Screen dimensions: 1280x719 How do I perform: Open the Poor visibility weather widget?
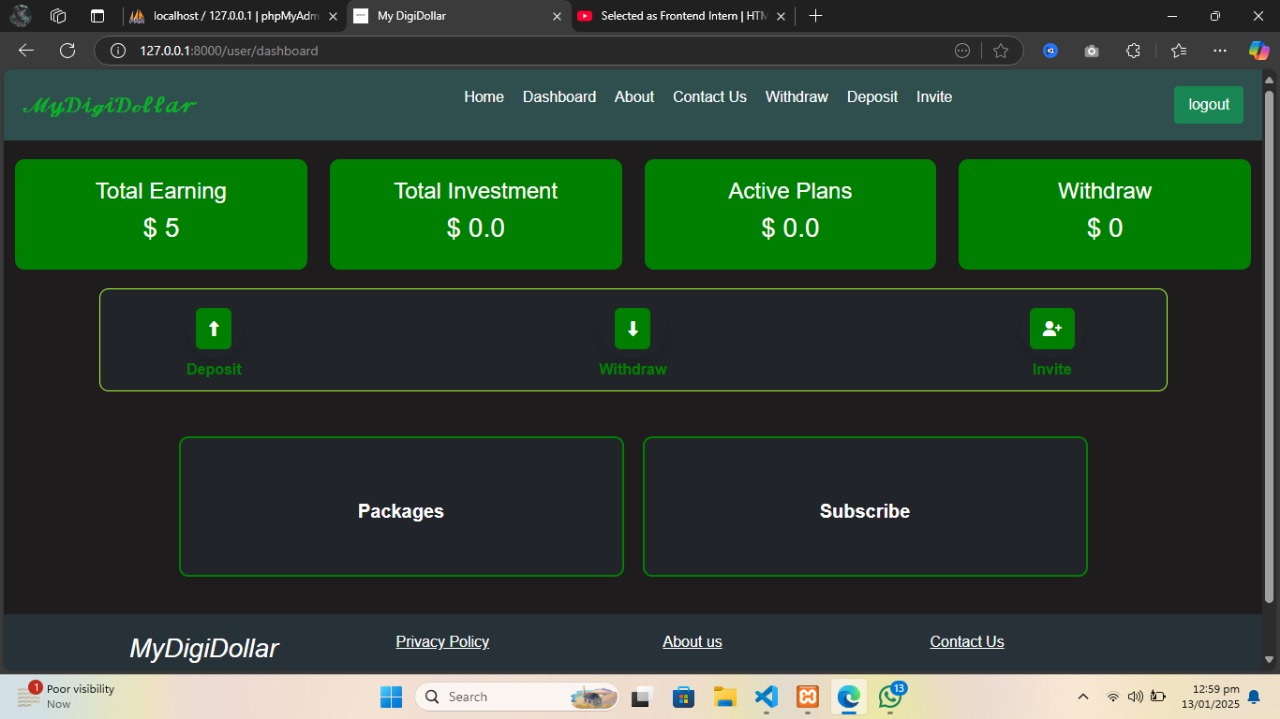(x=66, y=696)
